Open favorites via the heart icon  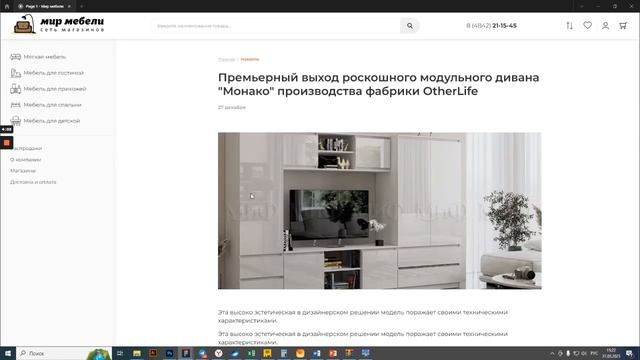587,25
